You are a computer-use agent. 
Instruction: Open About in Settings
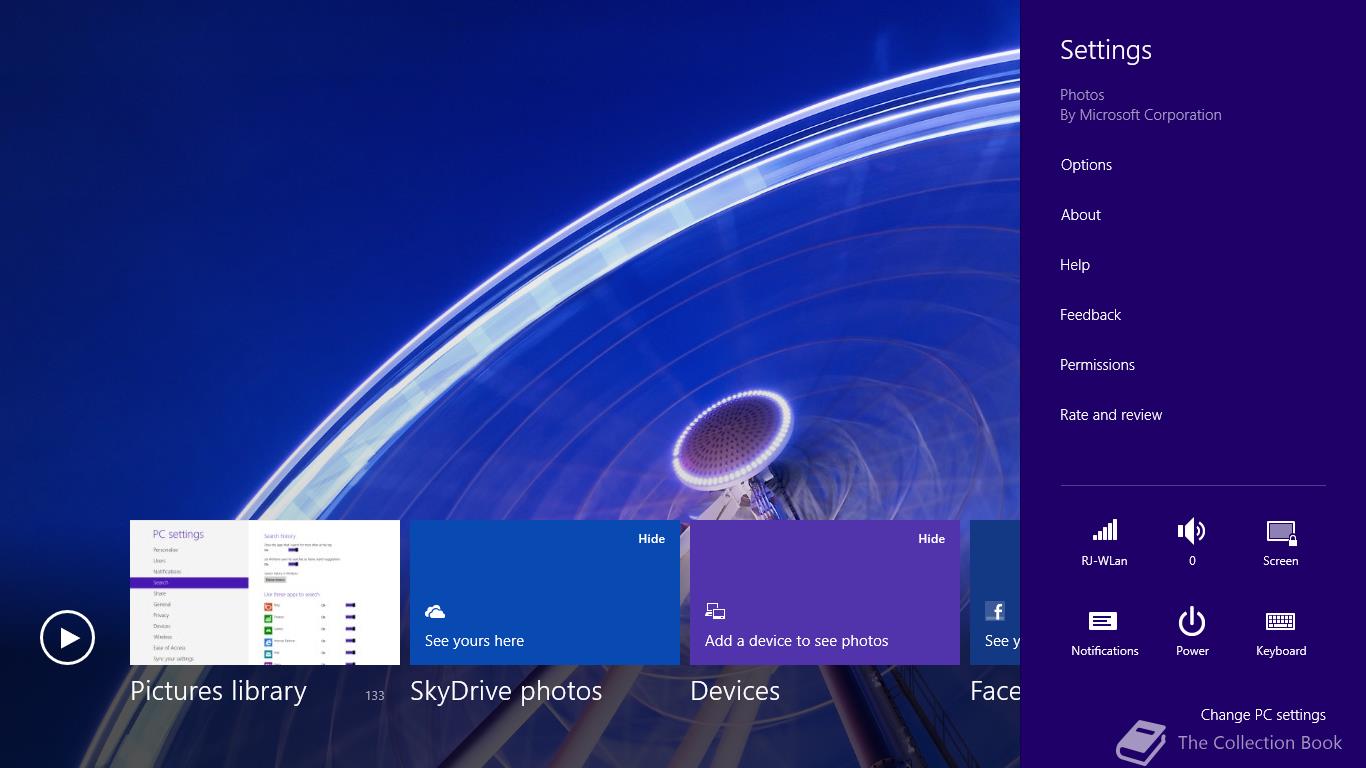(1081, 215)
